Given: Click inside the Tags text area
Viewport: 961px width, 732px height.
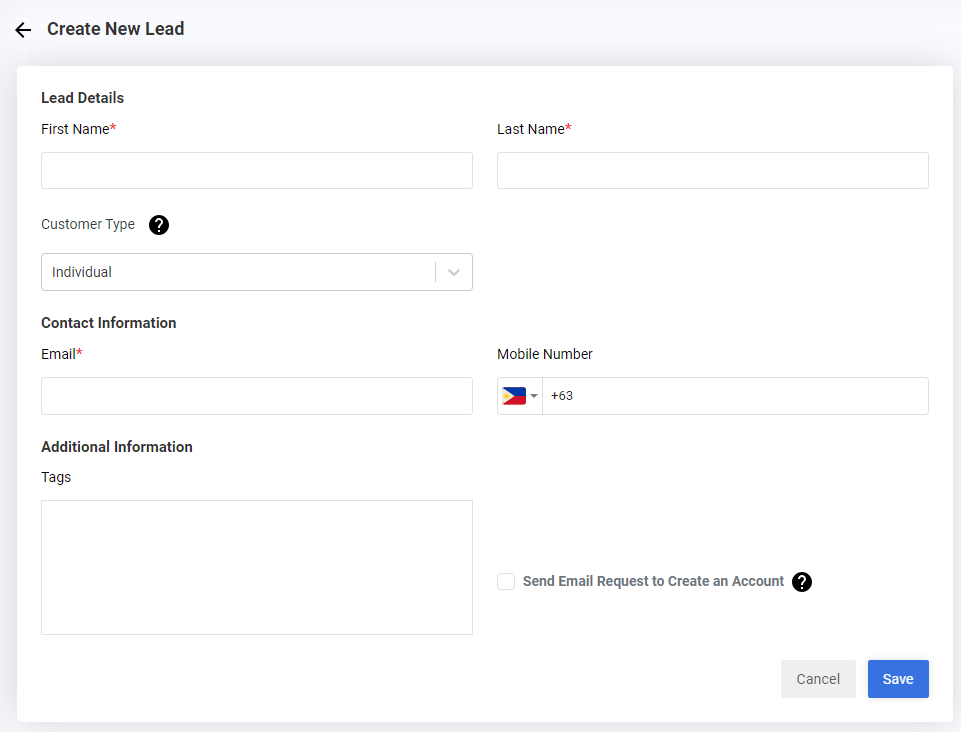Looking at the screenshot, I should (x=256, y=567).
